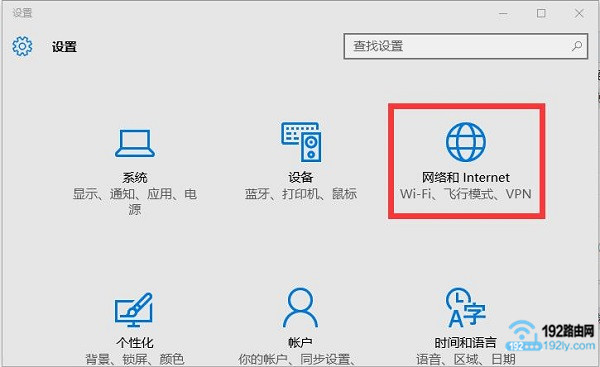Open the Devices (设备) keyboard and speaker icon
600x367 pixels.
point(301,142)
